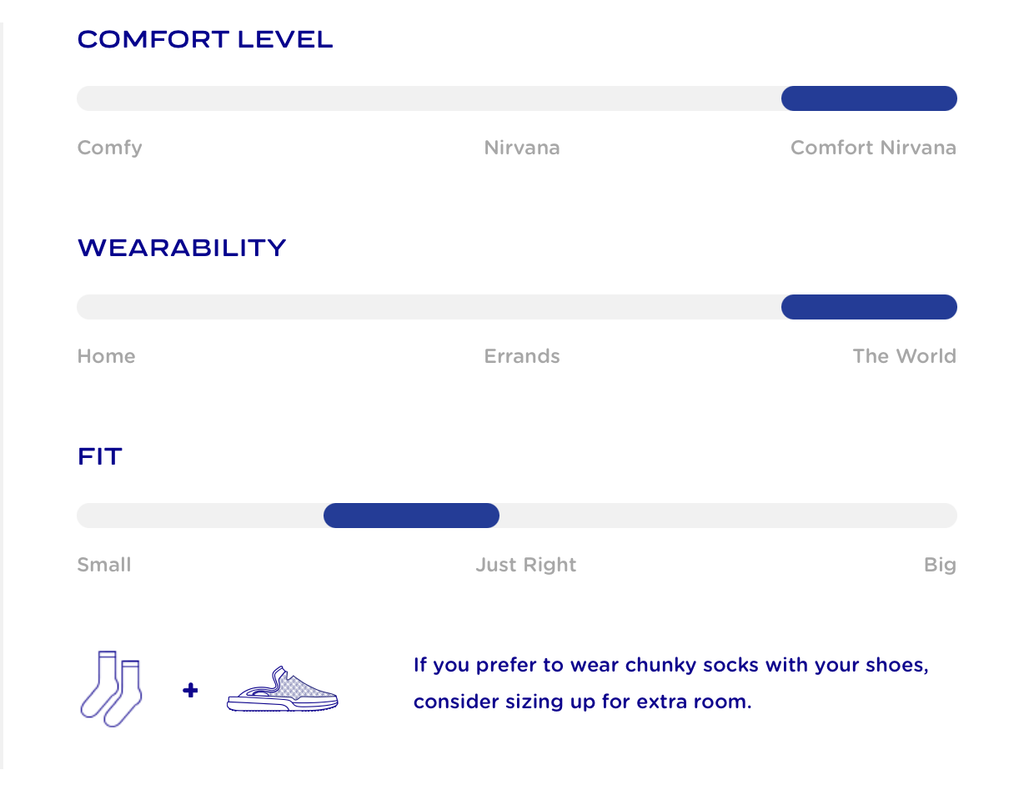Click the Fit blue slider fill

tap(411, 516)
